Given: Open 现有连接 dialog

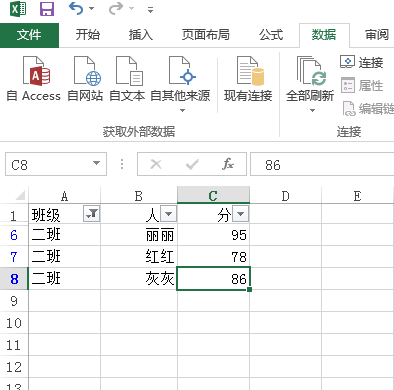Looking at the screenshot, I should click(248, 79).
